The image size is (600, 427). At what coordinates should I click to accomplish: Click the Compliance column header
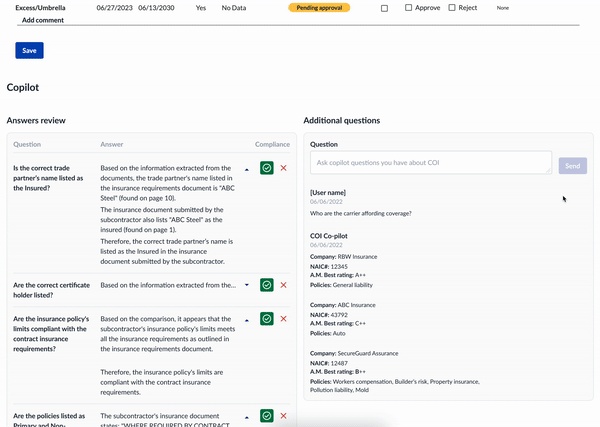click(x=272, y=144)
